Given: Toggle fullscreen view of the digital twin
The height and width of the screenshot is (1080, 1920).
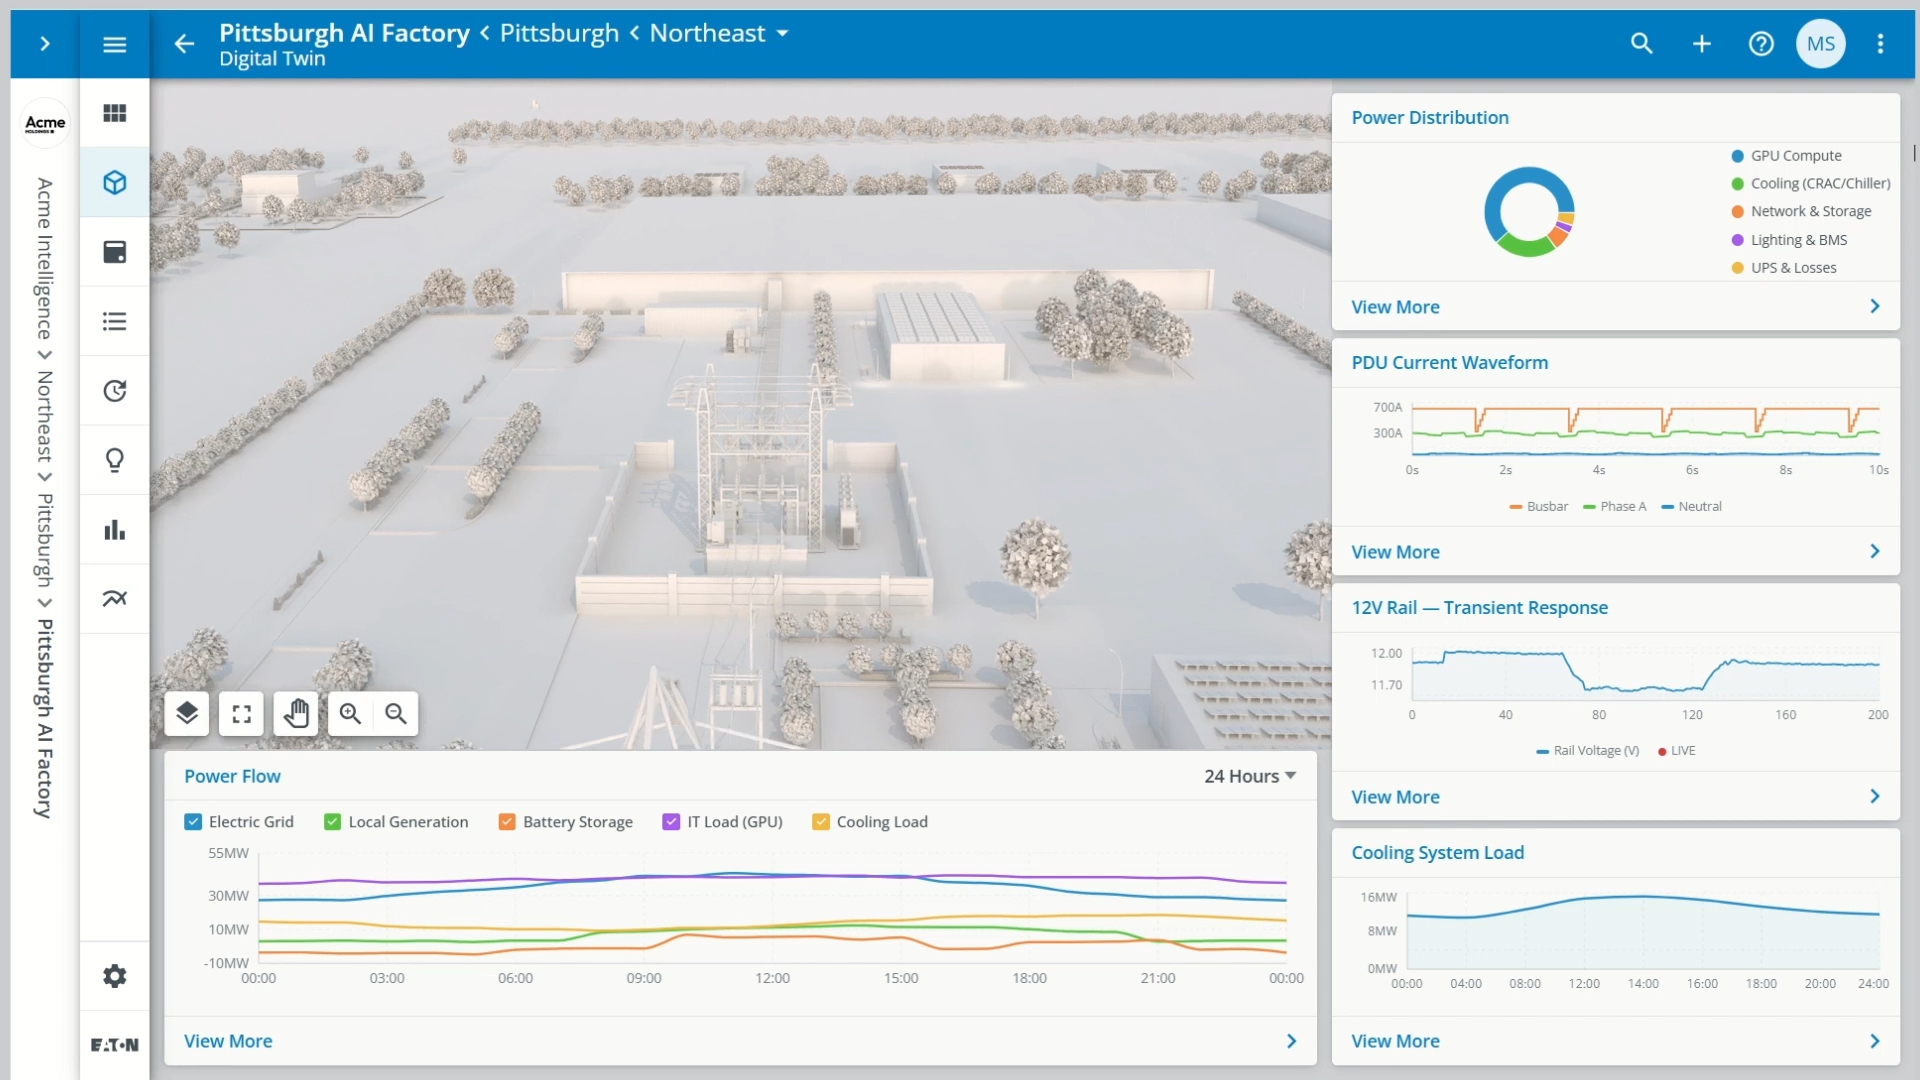Looking at the screenshot, I should click(241, 714).
